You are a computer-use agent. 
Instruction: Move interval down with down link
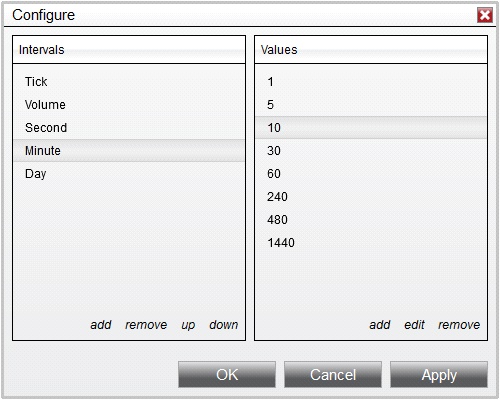[224, 325]
